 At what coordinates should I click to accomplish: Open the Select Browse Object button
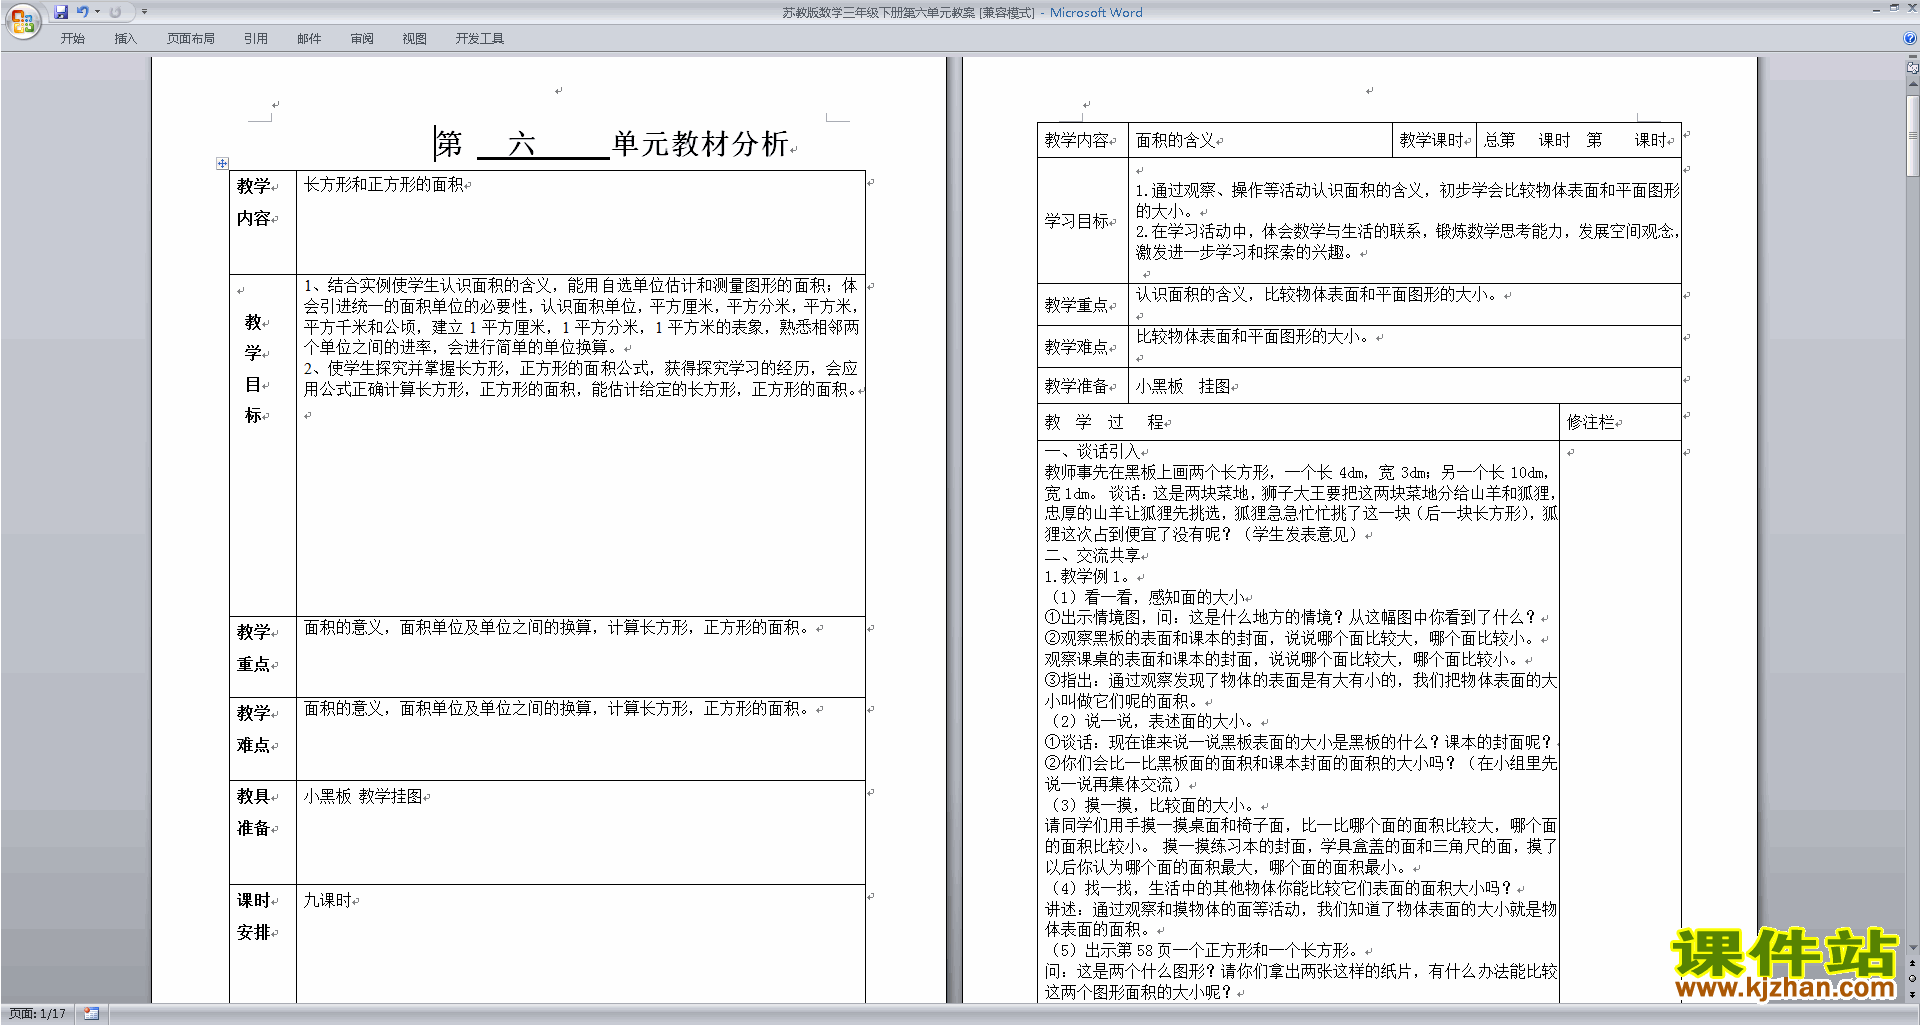[1912, 978]
